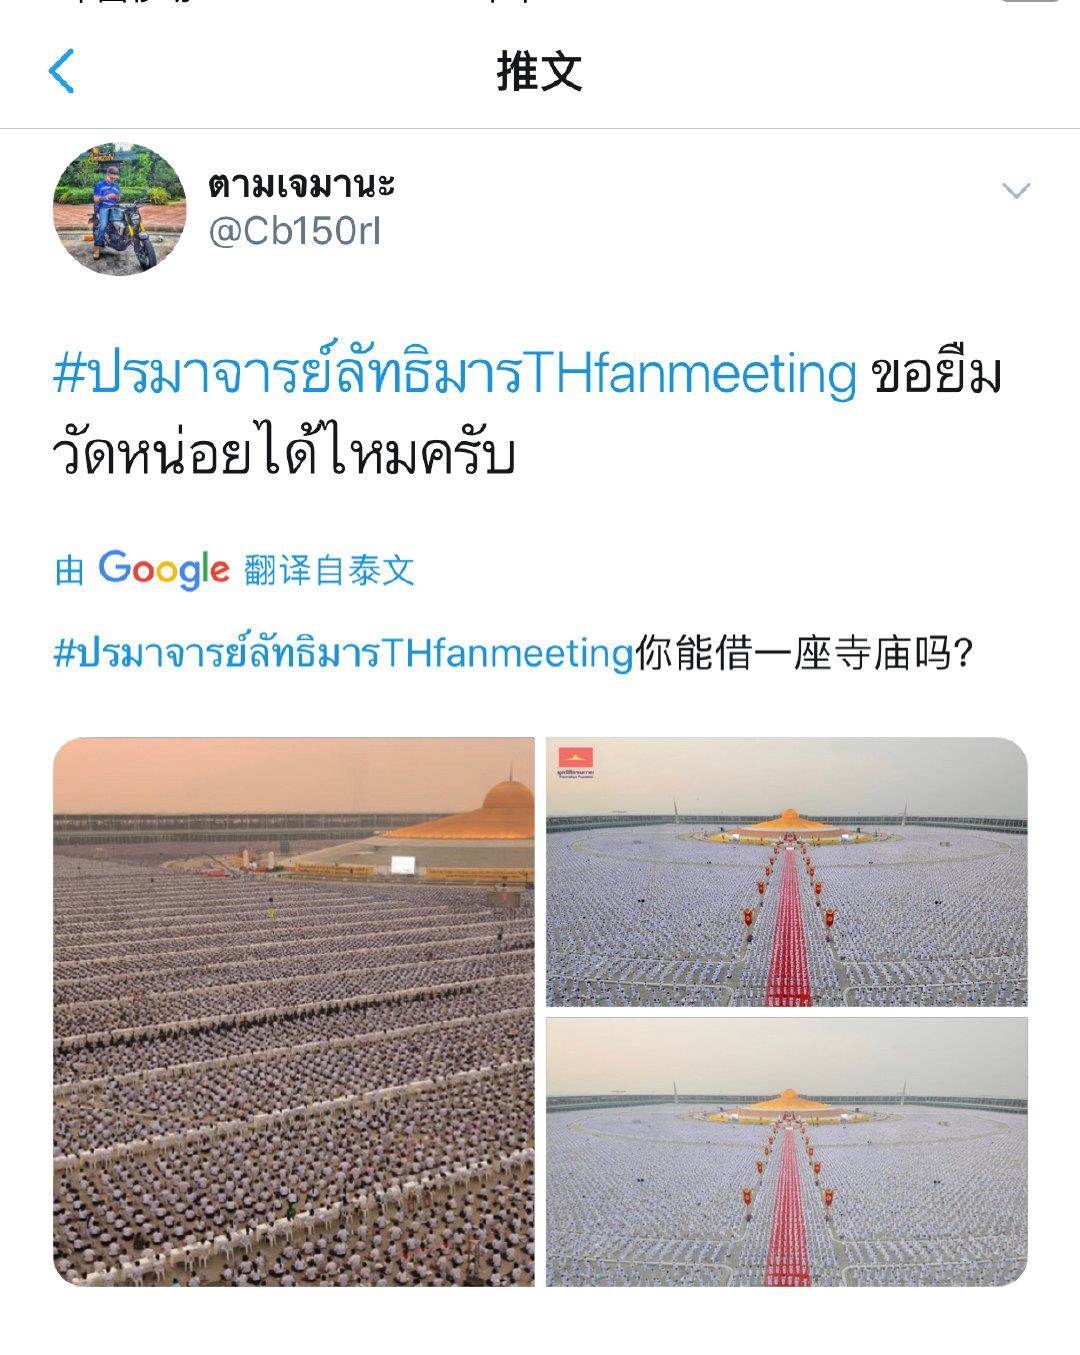
Task: Tap the Google translation attribution logo
Action: (164, 569)
